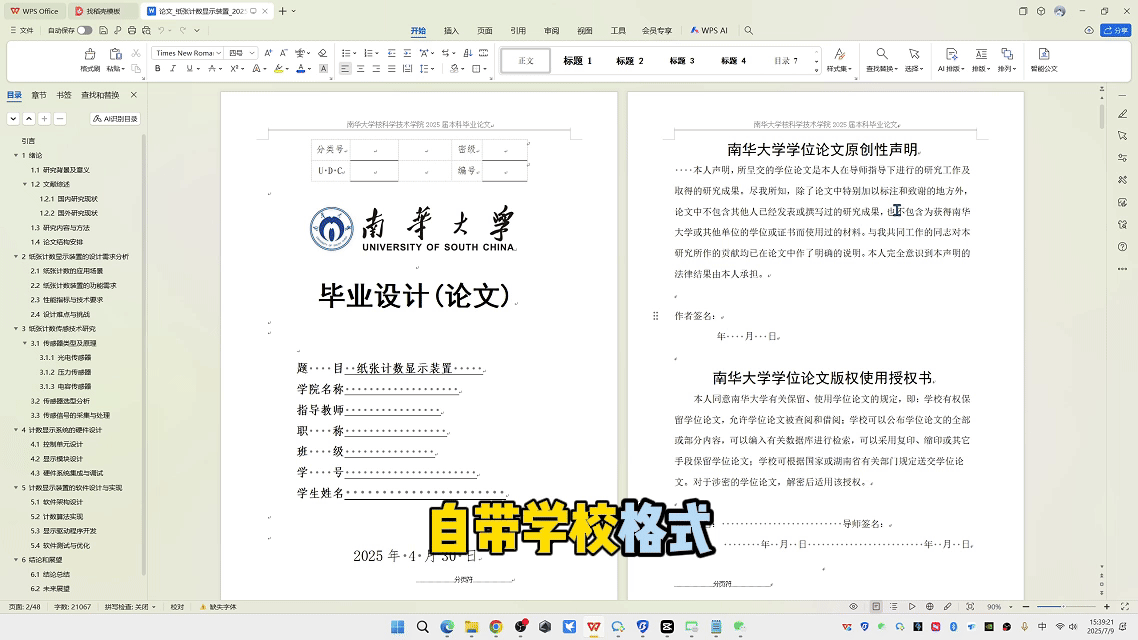This screenshot has width=1138, height=640.
Task: Apply bold formatting with the B icon
Action: tap(157, 69)
